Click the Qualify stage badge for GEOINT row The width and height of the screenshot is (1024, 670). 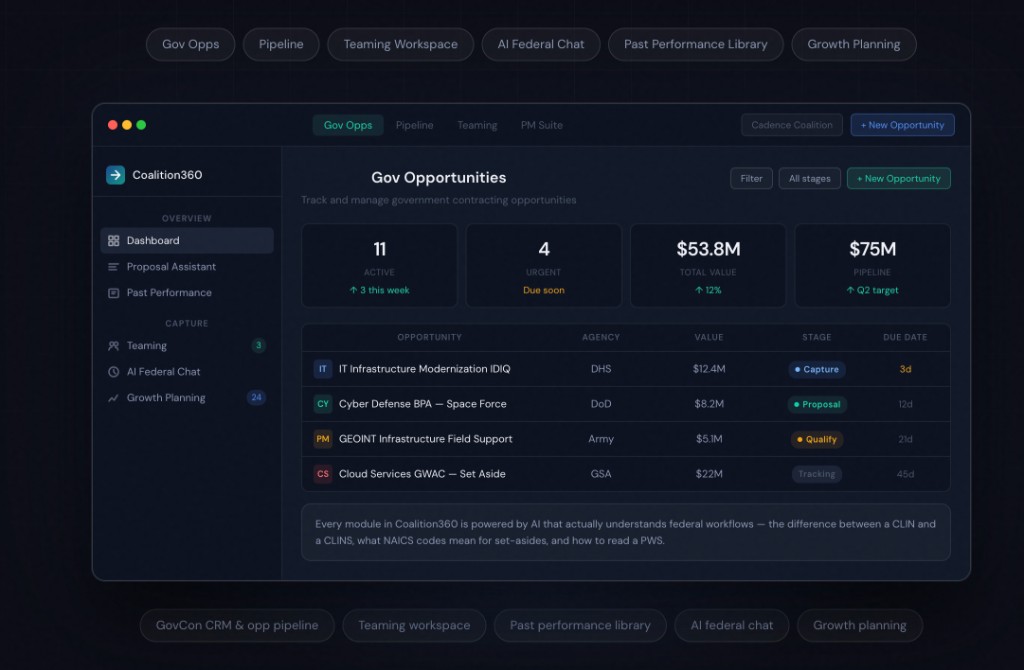point(817,439)
